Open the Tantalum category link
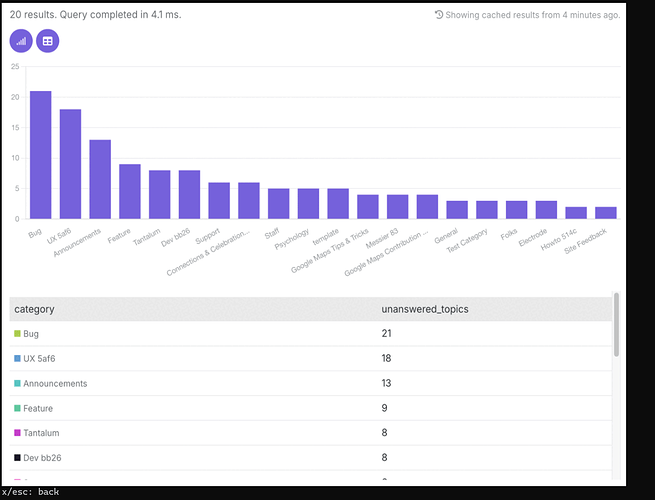Image resolution: width=655 pixels, height=500 pixels. [41, 433]
